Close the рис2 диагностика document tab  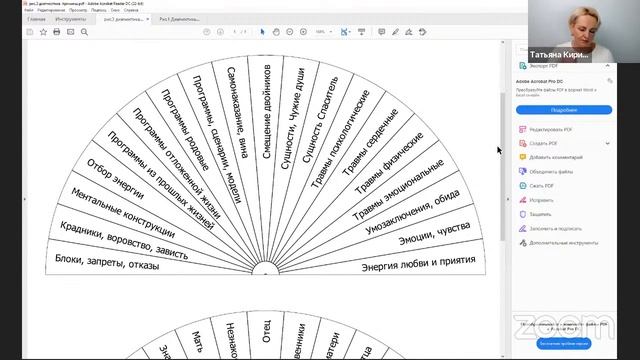pyautogui.click(x=148, y=19)
